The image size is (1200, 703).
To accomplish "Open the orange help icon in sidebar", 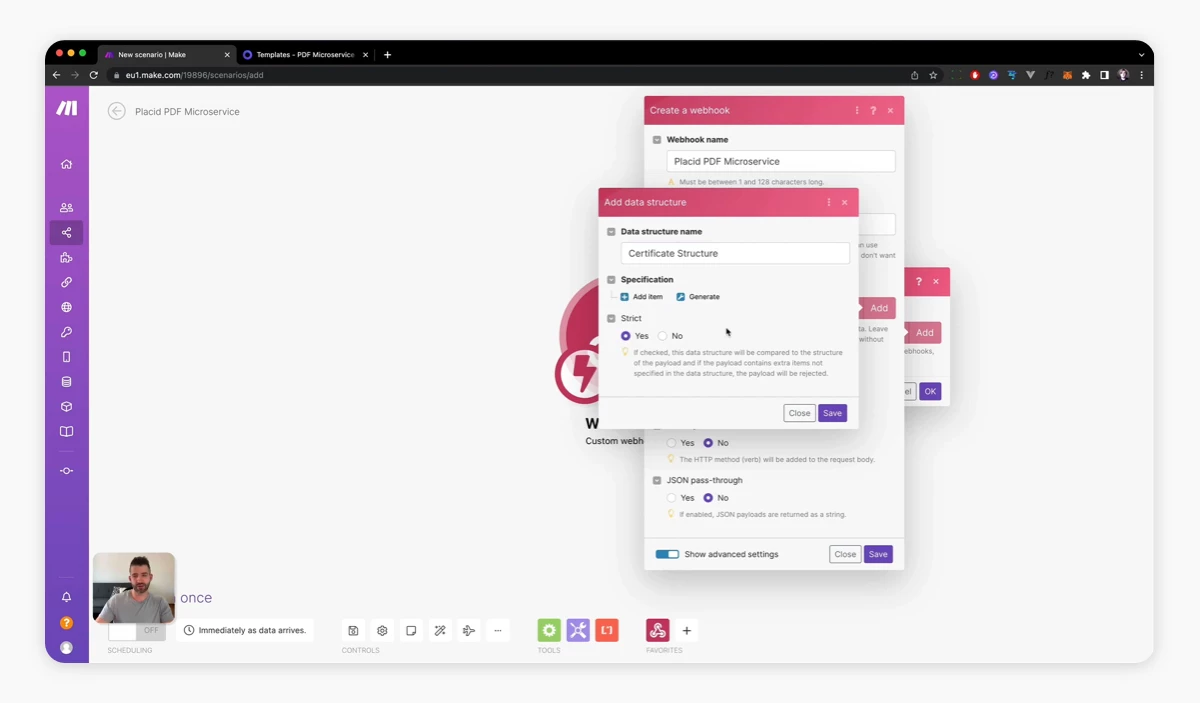I will 66,622.
